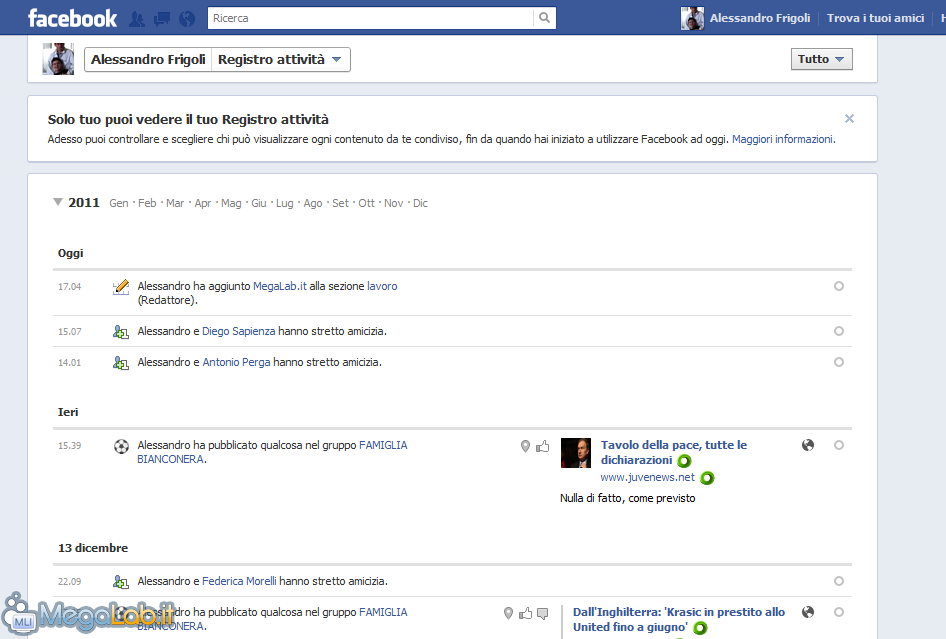Open the friend requests icon in the top bar
This screenshot has width=946, height=639.
[x=137, y=19]
